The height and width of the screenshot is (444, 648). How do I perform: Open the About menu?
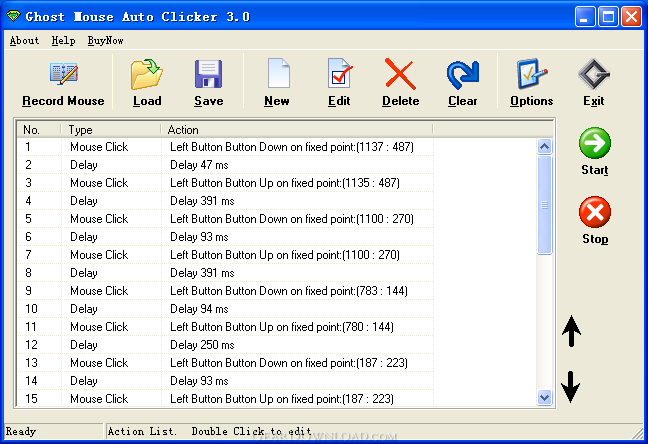24,41
